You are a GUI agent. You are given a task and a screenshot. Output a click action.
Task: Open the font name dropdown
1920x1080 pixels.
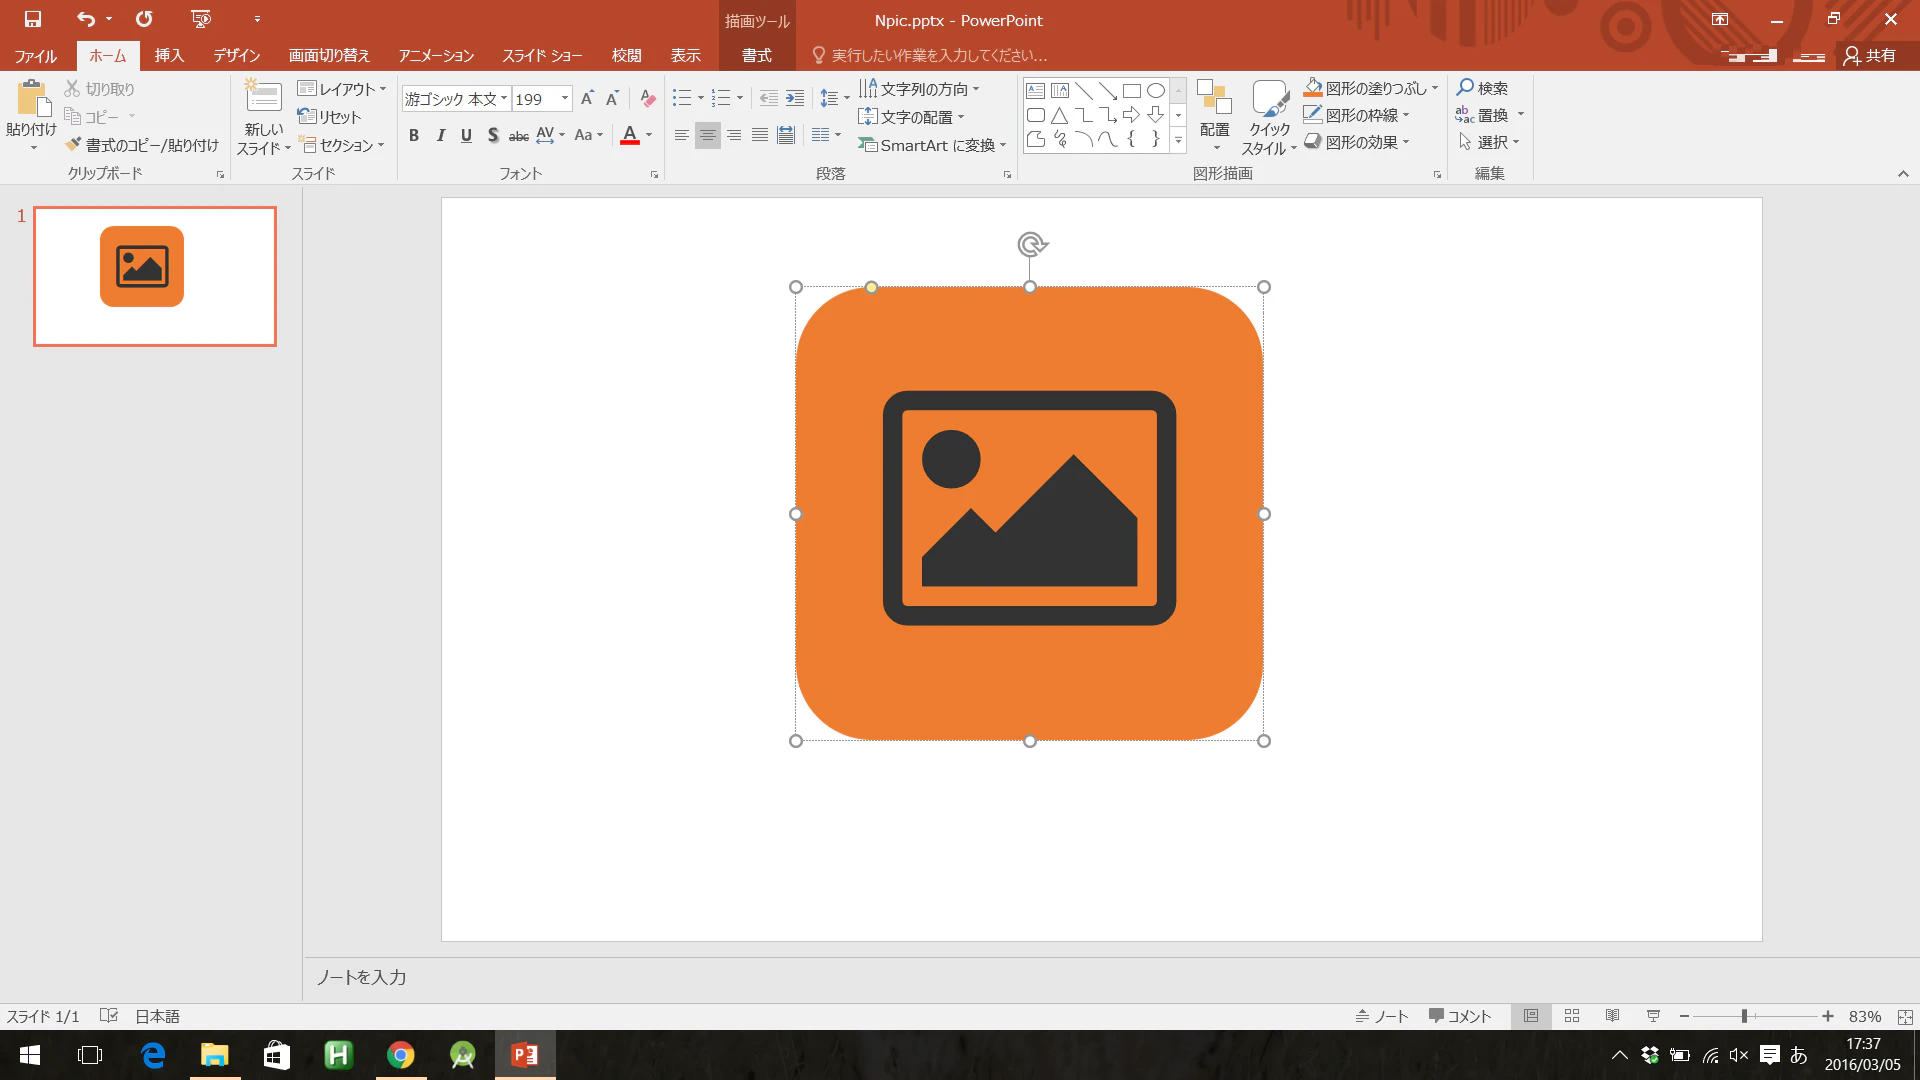tap(505, 98)
